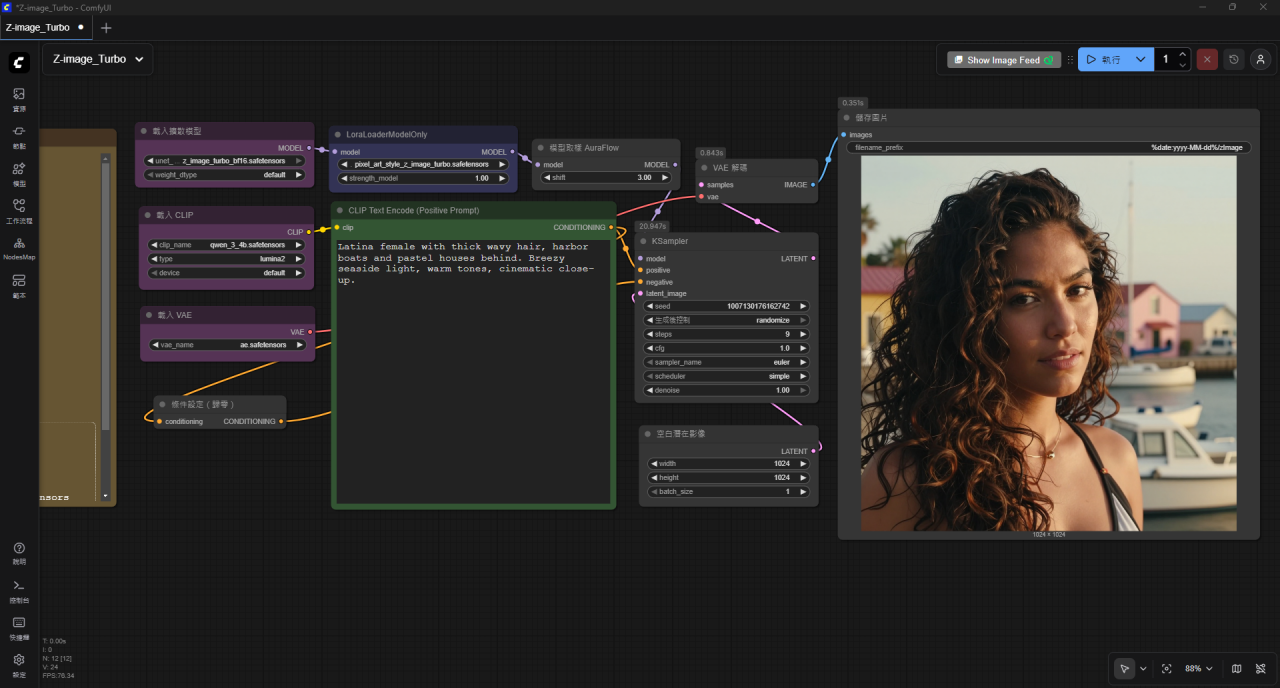1280x688 pixels.
Task: Collapse the LoraLoaderModelOnly node via its dot
Action: click(x=338, y=134)
